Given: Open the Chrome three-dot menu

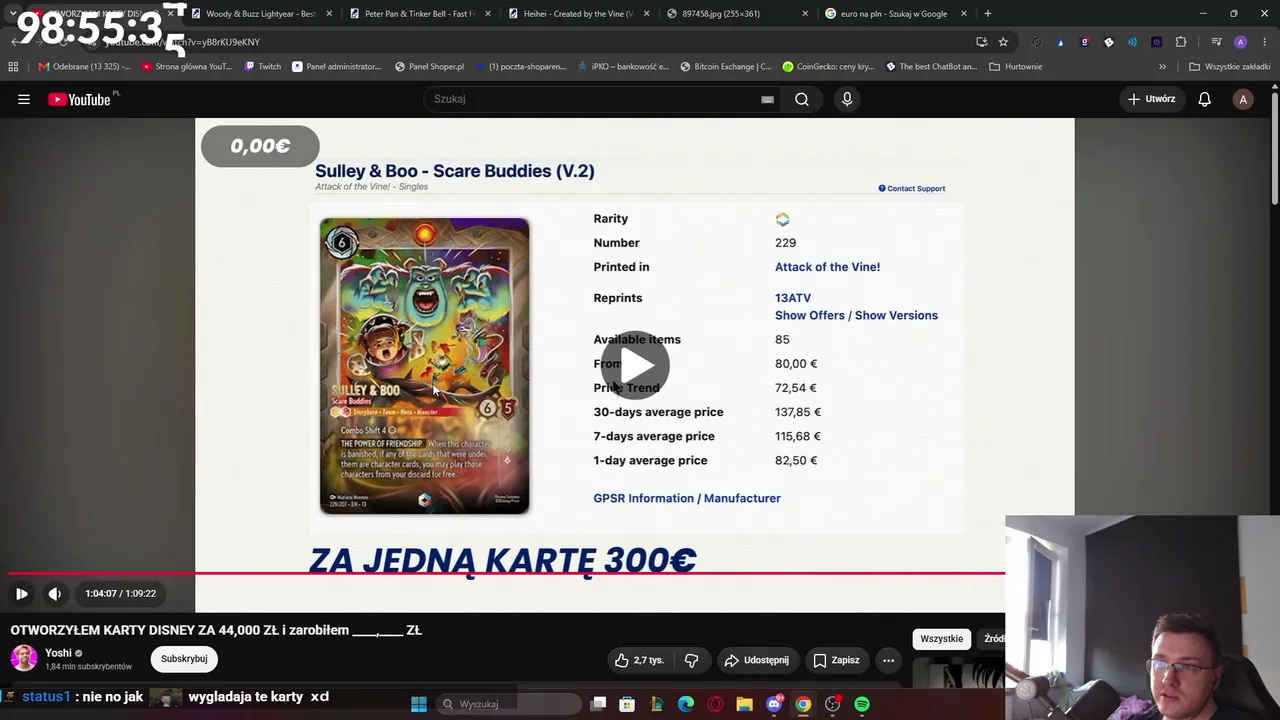Looking at the screenshot, I should (1263, 42).
